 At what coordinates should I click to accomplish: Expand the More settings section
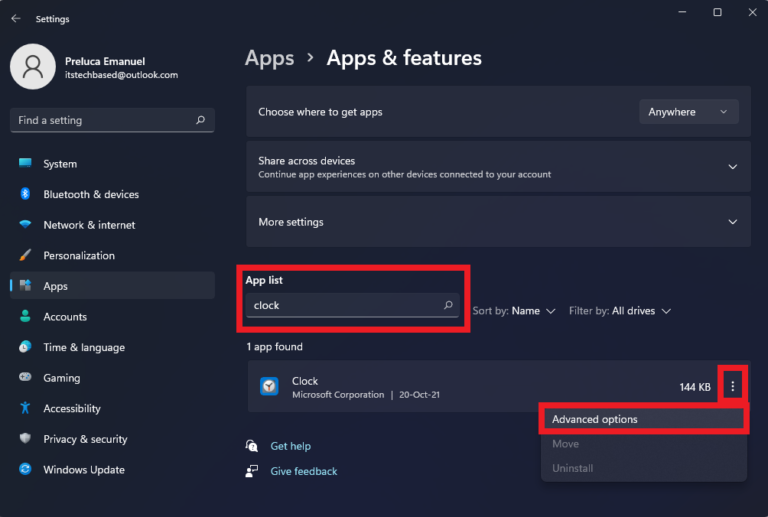[733, 222]
